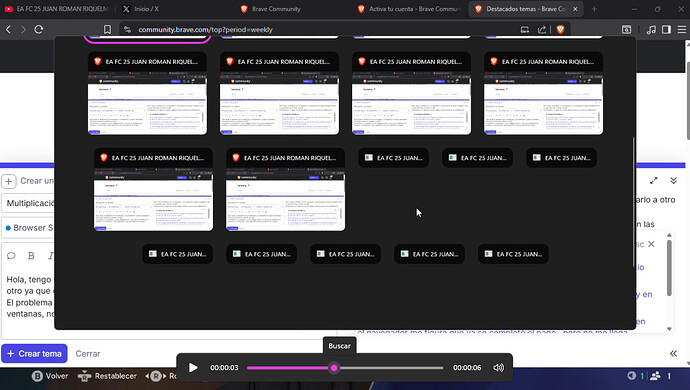Screen dimensions: 690x390
Task: Go back with the back arrow
Action: pyautogui.click(x=8, y=29)
